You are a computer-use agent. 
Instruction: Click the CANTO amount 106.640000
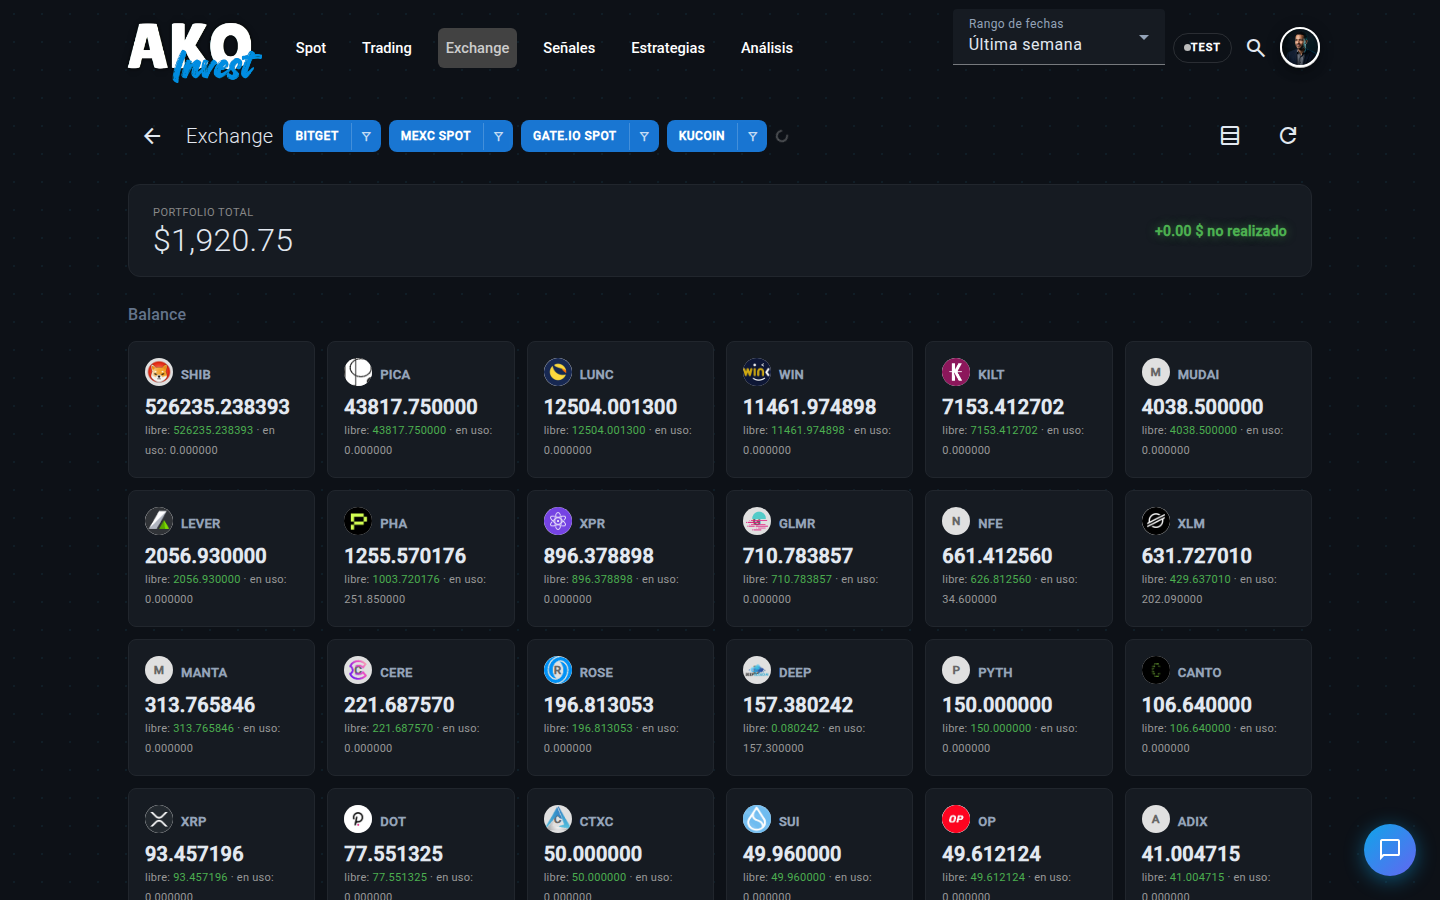pos(1197,705)
